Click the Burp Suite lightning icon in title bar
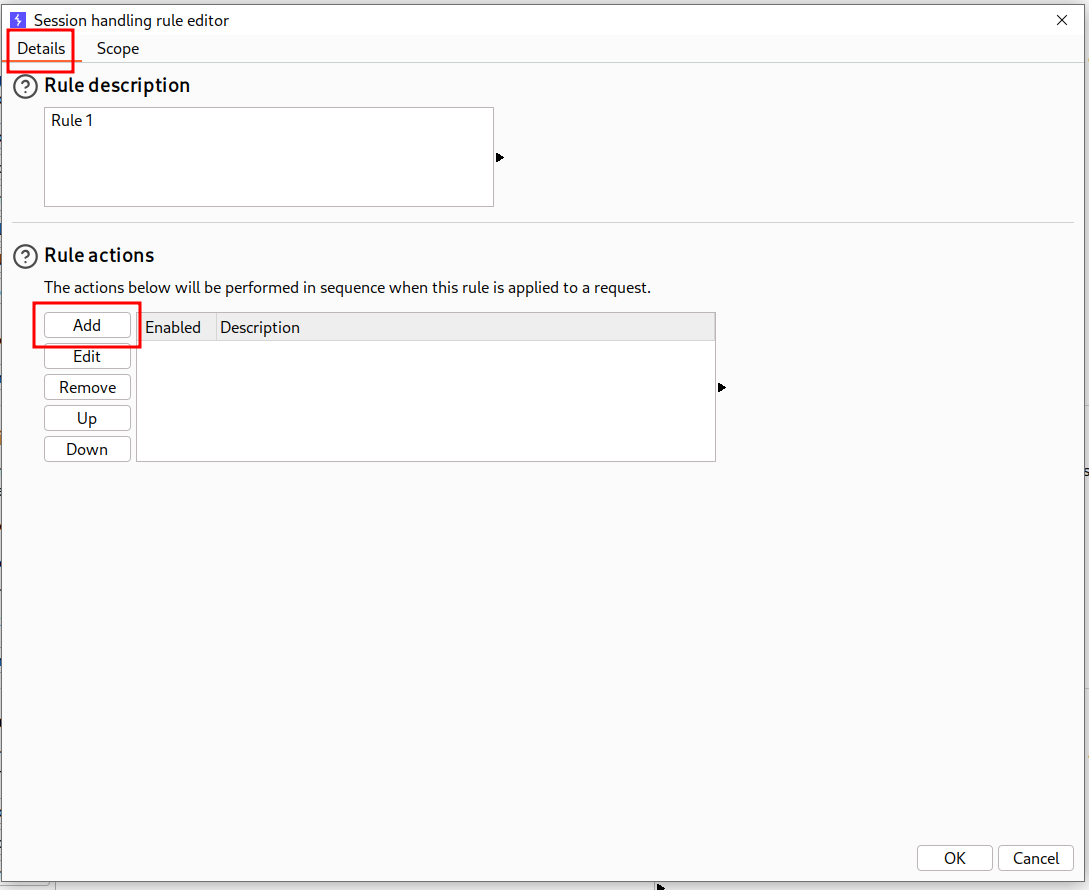Screen dimensions: 1089x890 (x=17, y=19)
